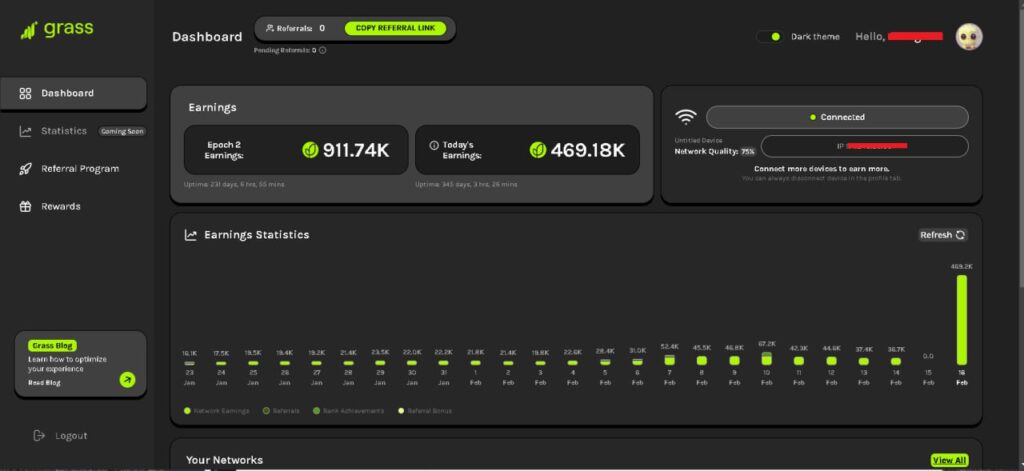Click the 911.74K epoch earnings value
This screenshot has height=471, width=1024.
(x=356, y=150)
